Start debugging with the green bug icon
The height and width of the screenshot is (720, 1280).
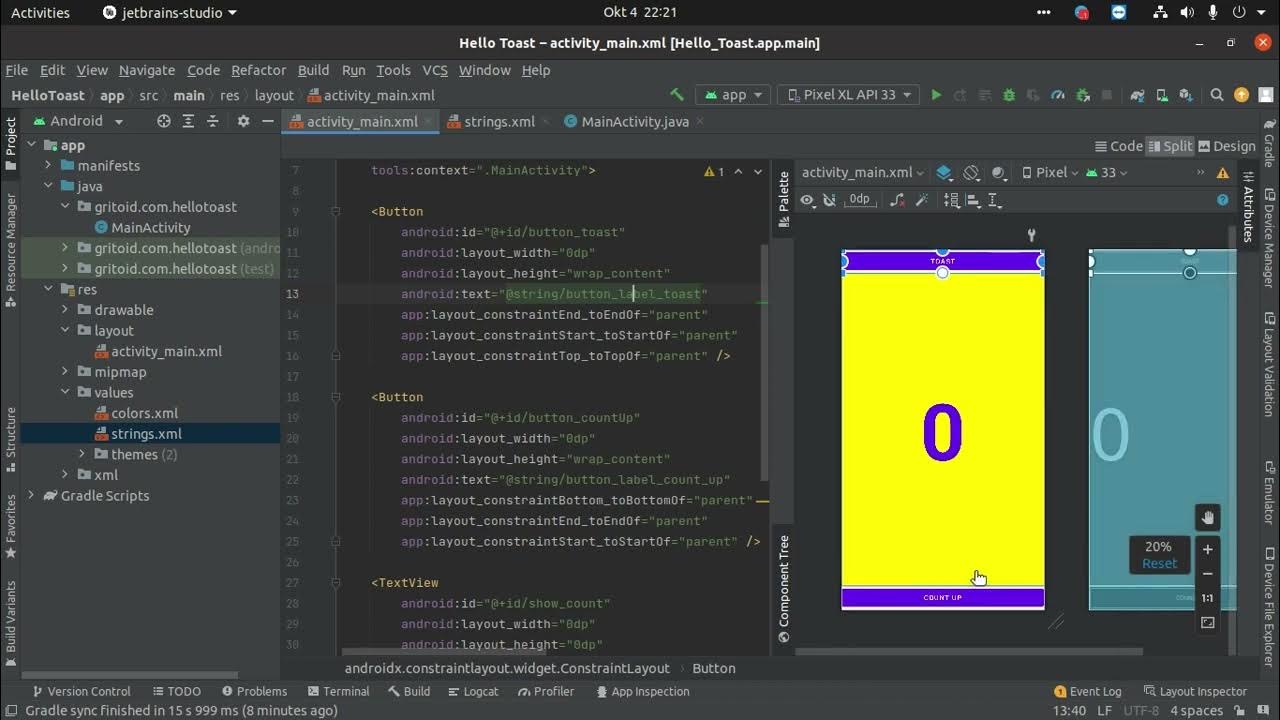point(1009,95)
